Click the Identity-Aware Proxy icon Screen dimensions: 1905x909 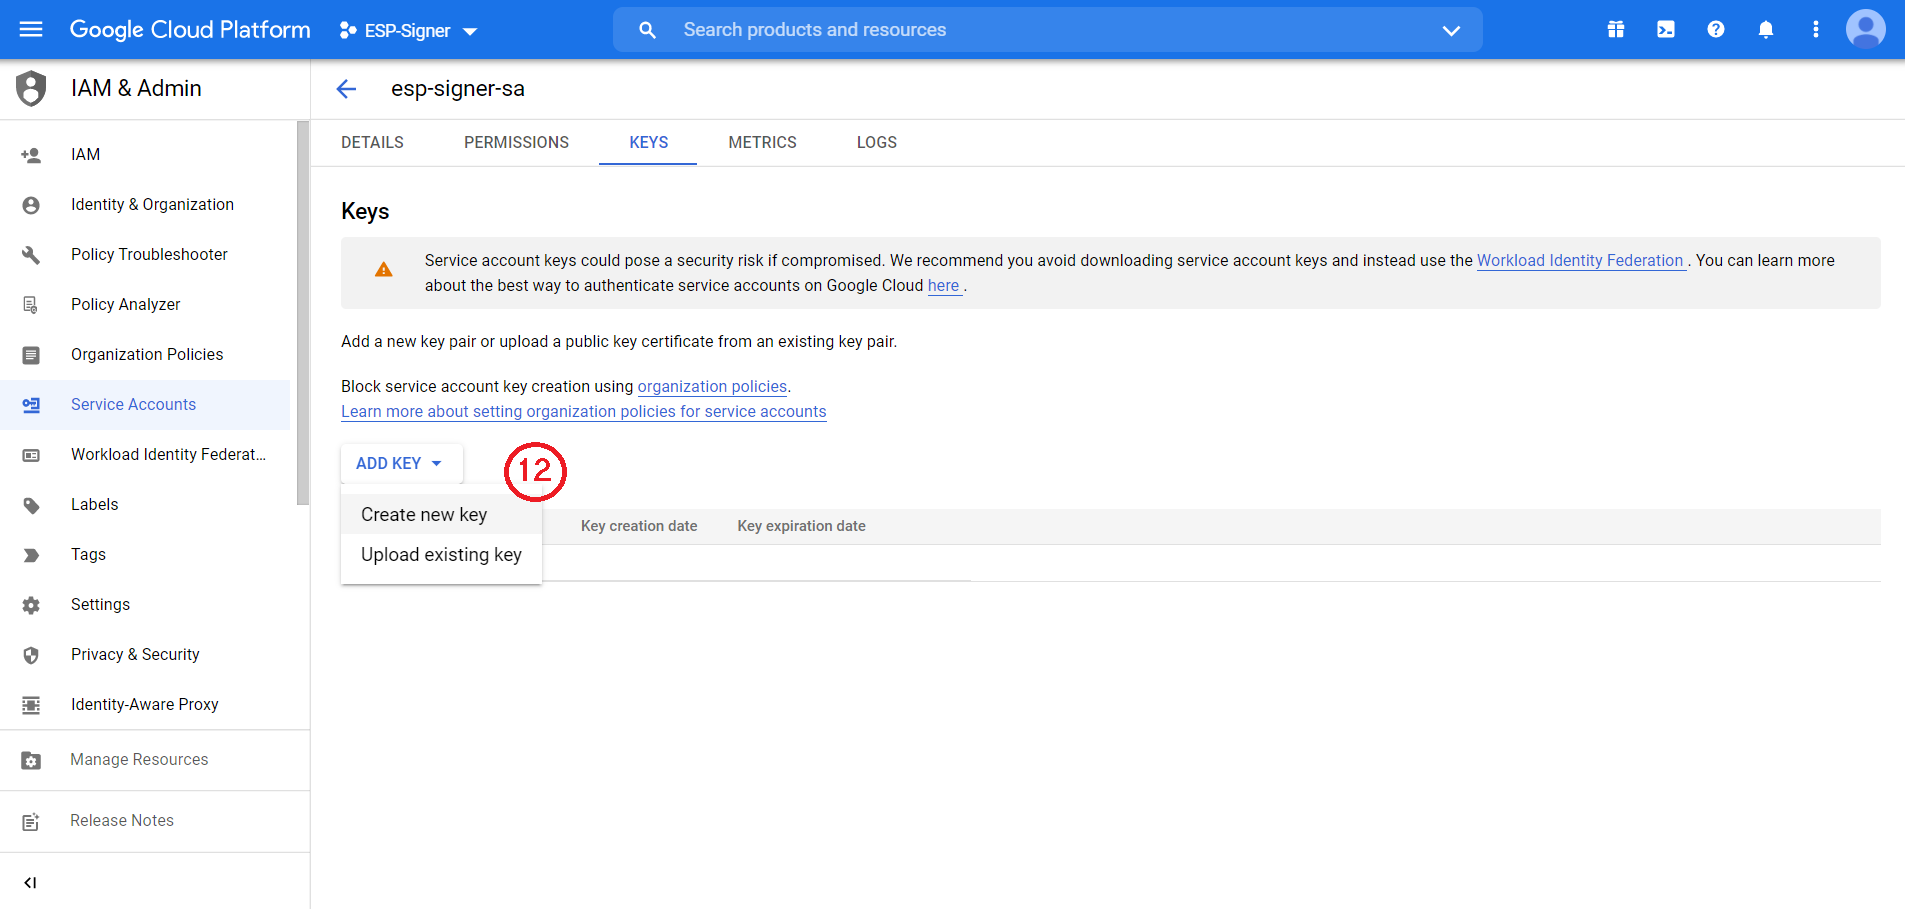click(x=31, y=705)
